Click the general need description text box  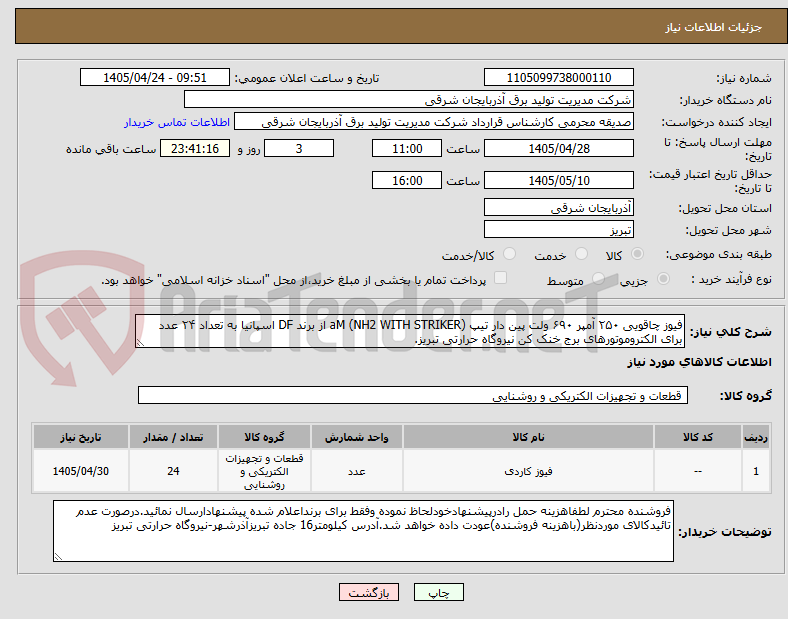[x=410, y=331]
